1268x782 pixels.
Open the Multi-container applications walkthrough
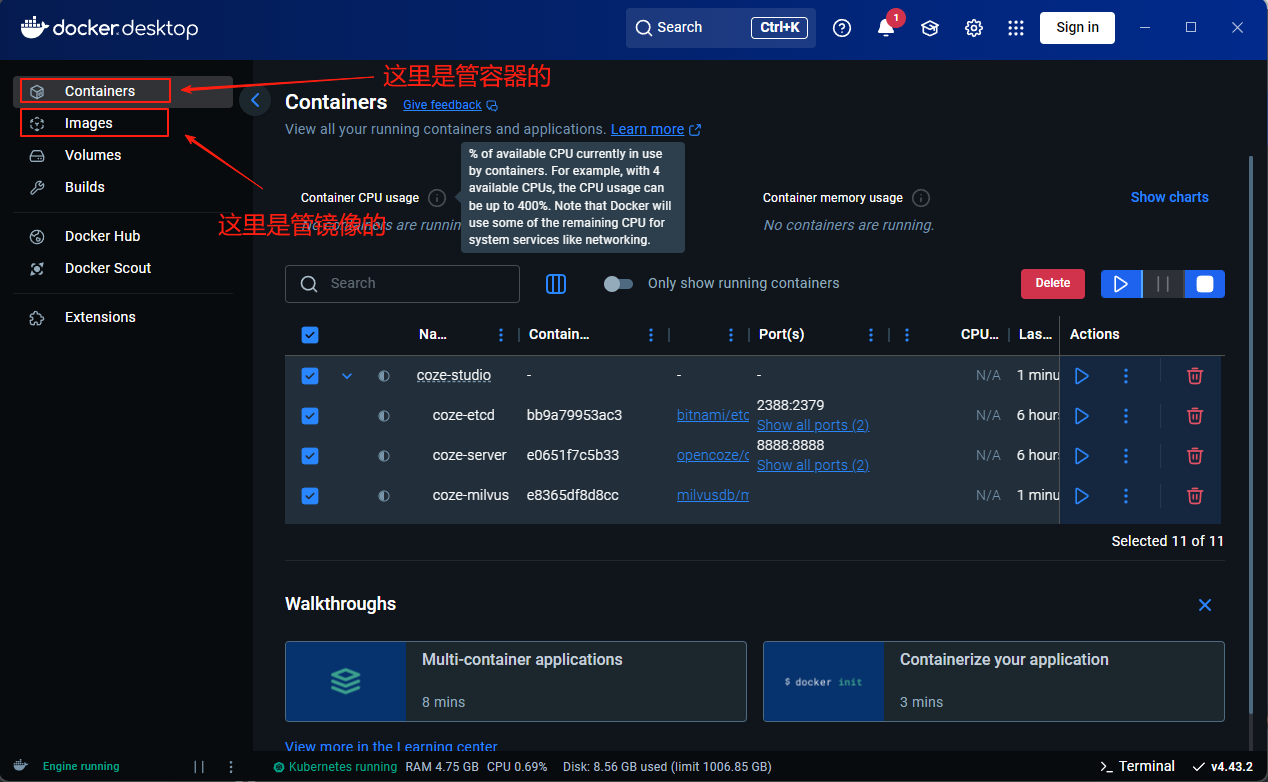click(516, 682)
